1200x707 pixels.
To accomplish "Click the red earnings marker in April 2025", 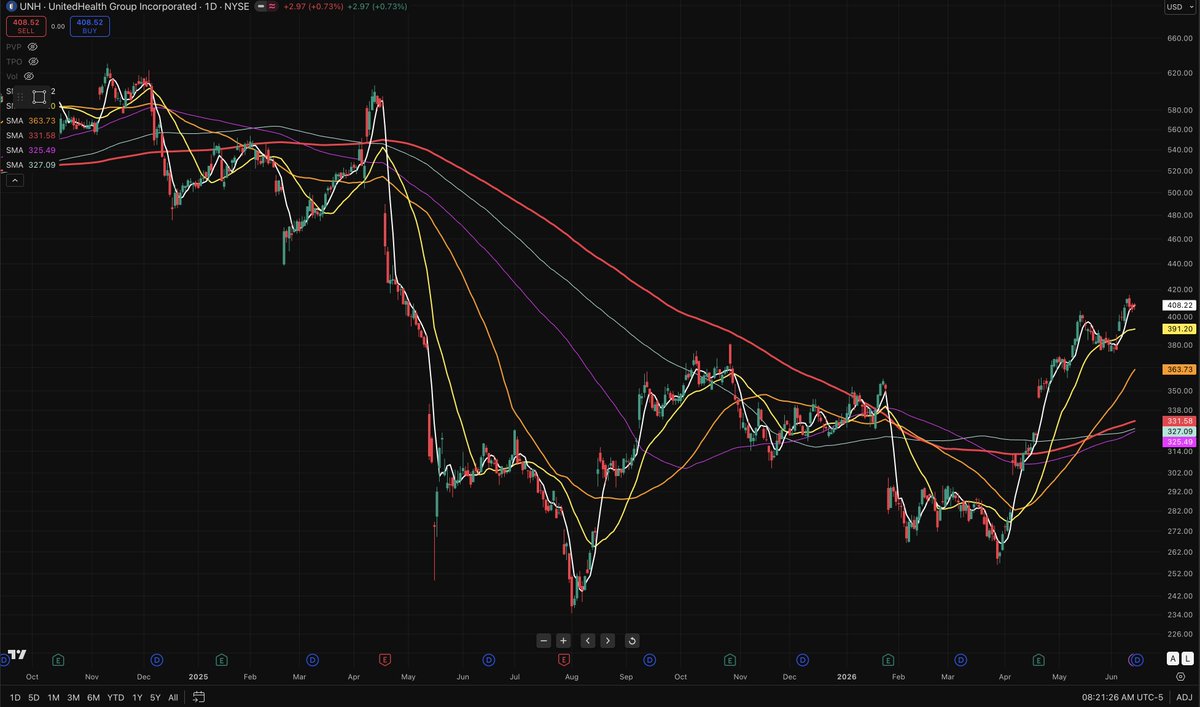I will pyautogui.click(x=385, y=660).
